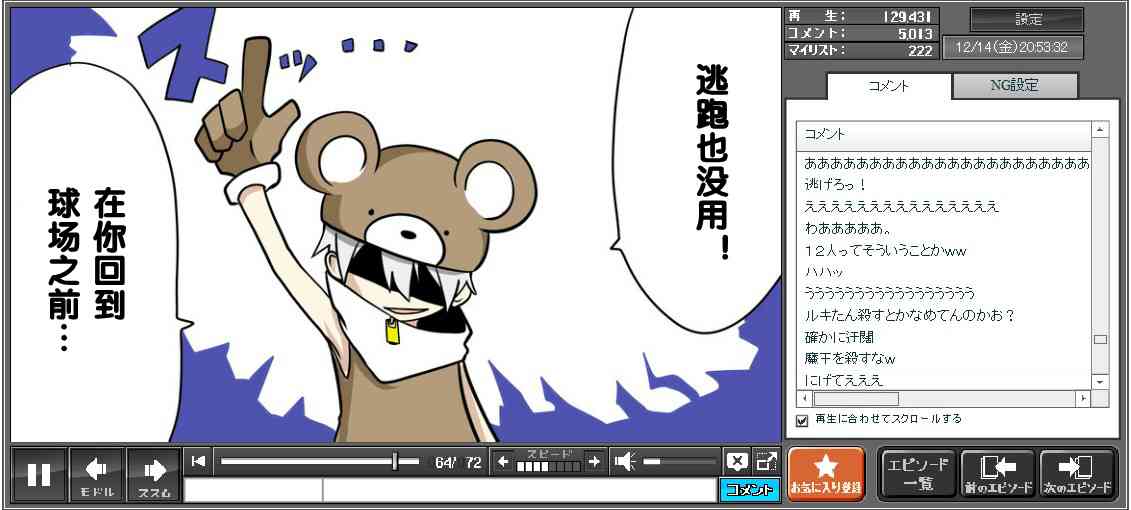
Task: Go to the previous episode (前のエピソード)
Action: tap(997, 474)
